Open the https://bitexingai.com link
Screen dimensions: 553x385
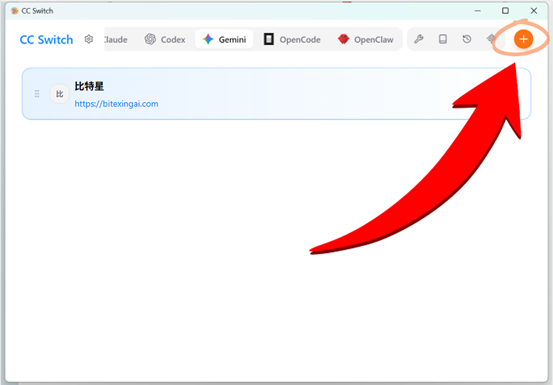tap(116, 104)
